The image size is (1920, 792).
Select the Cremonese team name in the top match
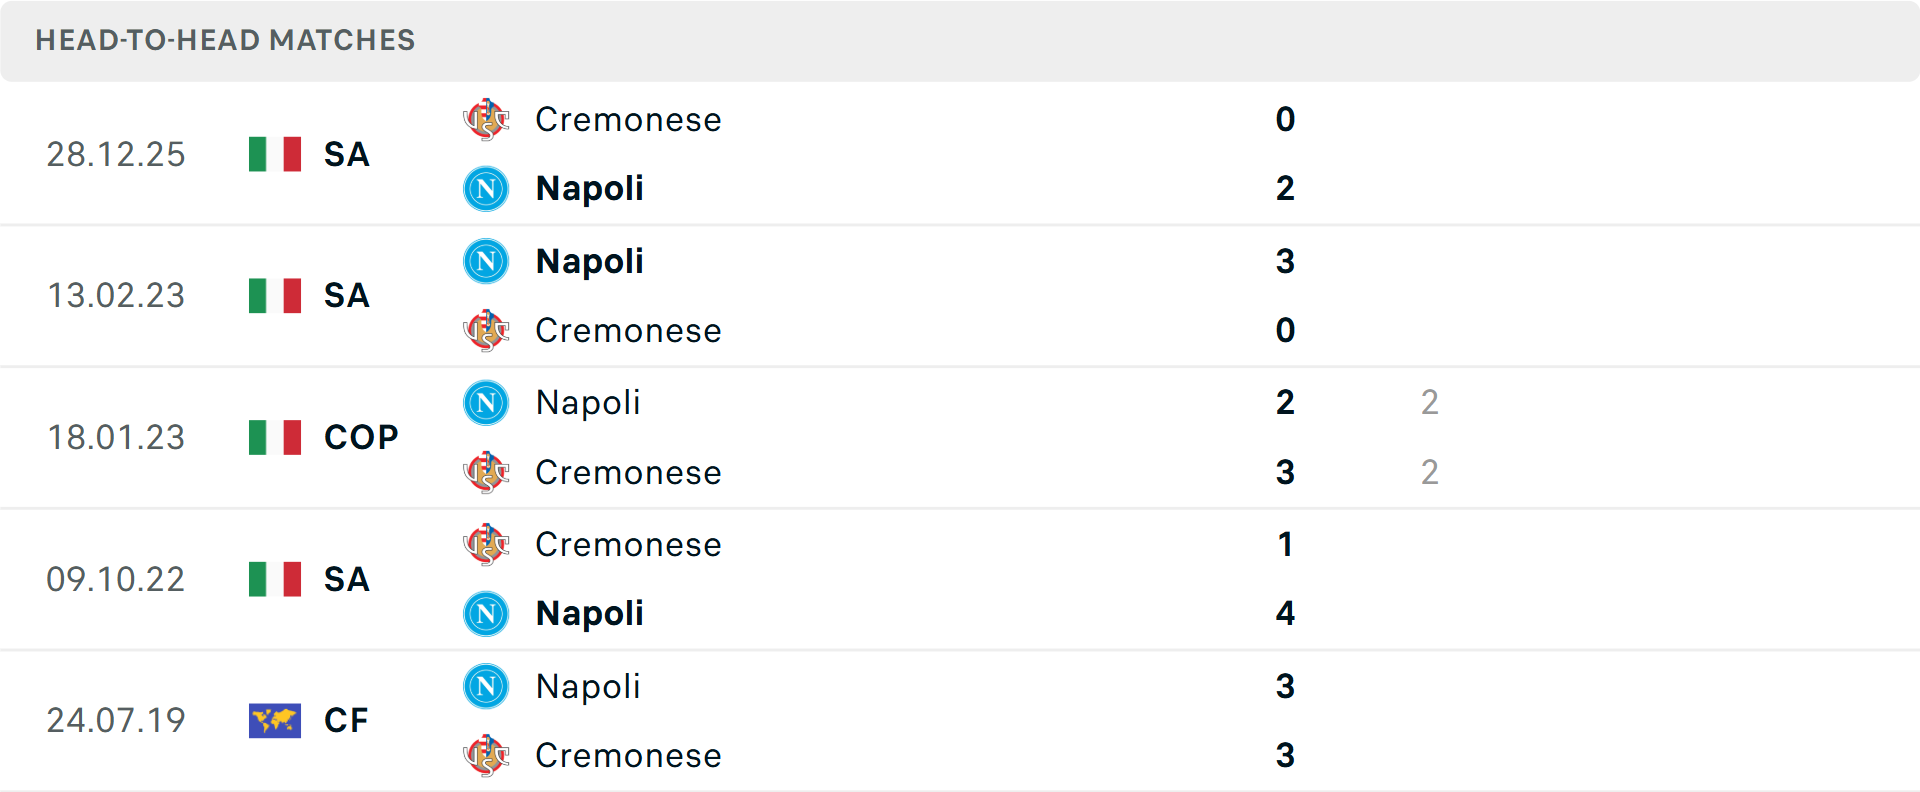pyautogui.click(x=628, y=121)
